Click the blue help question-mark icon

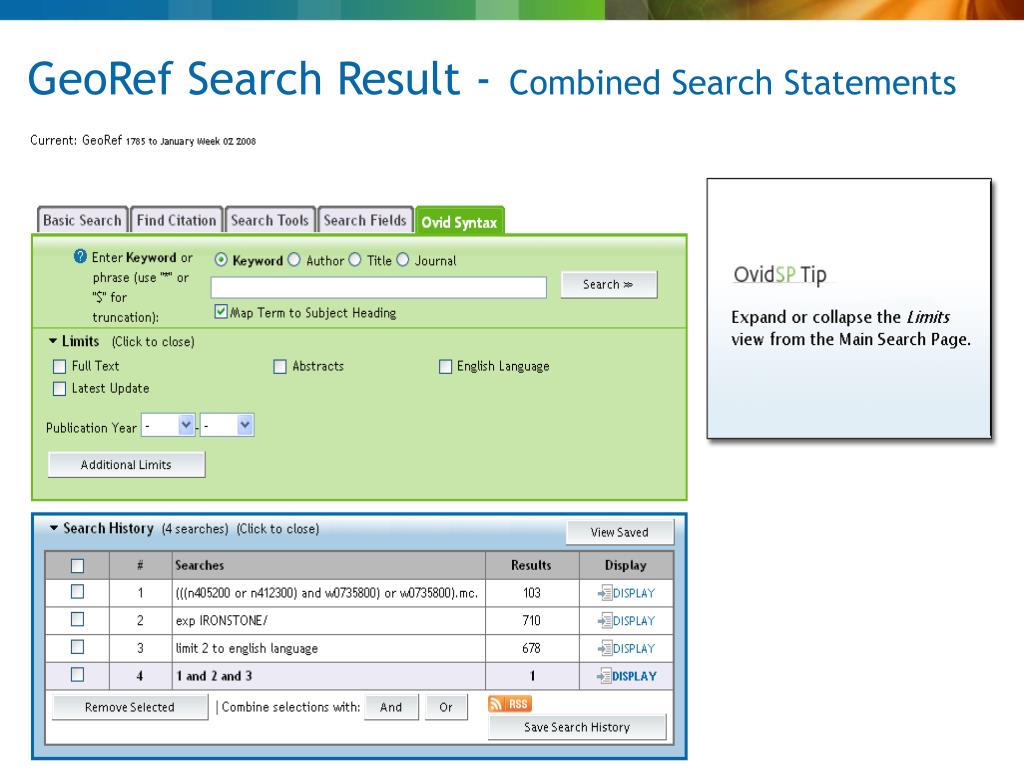80,257
